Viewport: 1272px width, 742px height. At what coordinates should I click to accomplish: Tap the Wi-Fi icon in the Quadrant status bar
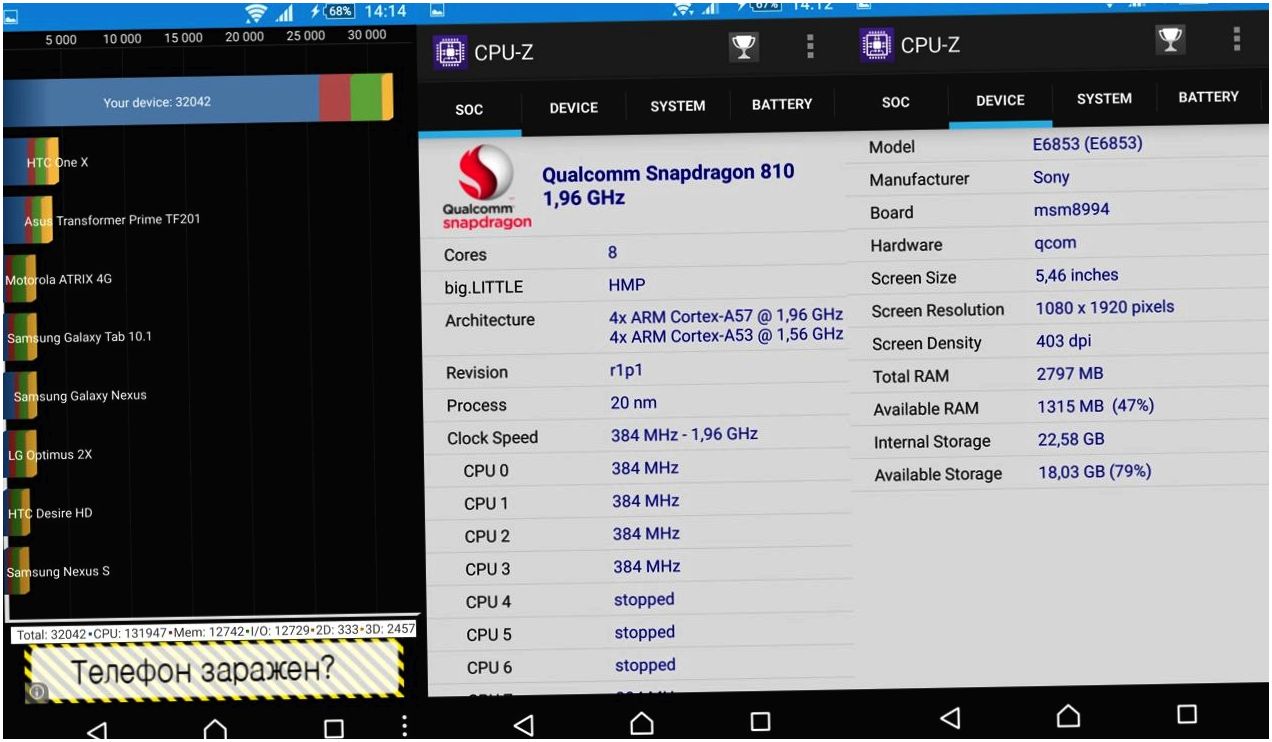pos(256,12)
